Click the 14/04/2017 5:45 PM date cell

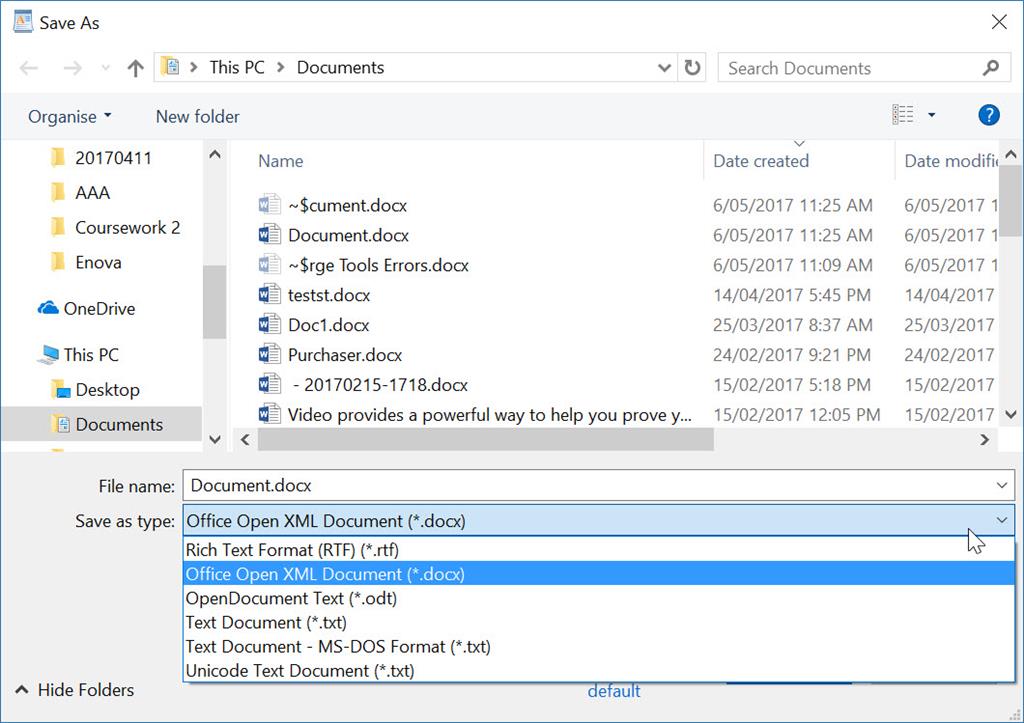[792, 295]
